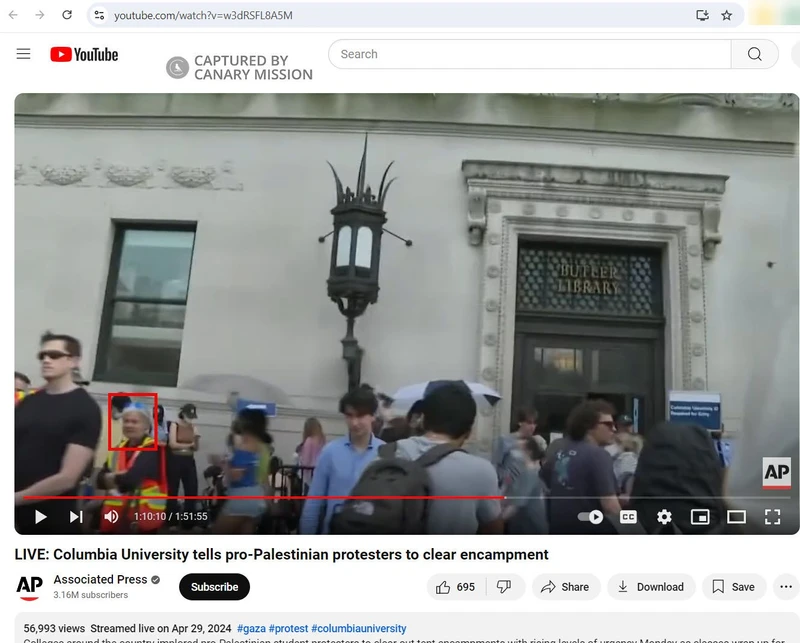The image size is (800, 643).
Task: Enter full screen mode
Action: (x=772, y=517)
